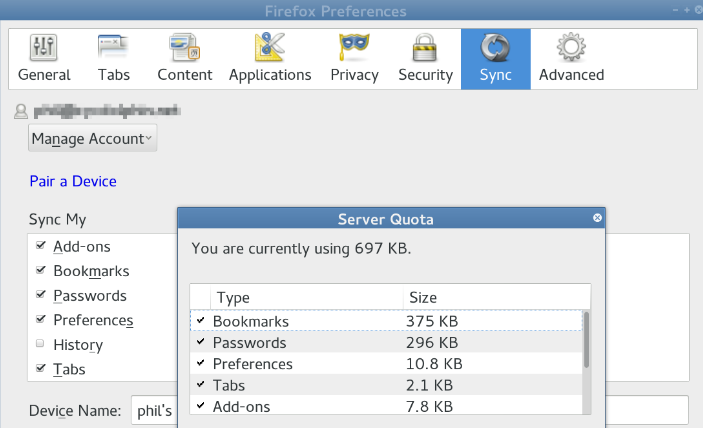This screenshot has width=703, height=428.
Task: Click the Firefox Preferences window title
Action: (x=335, y=11)
